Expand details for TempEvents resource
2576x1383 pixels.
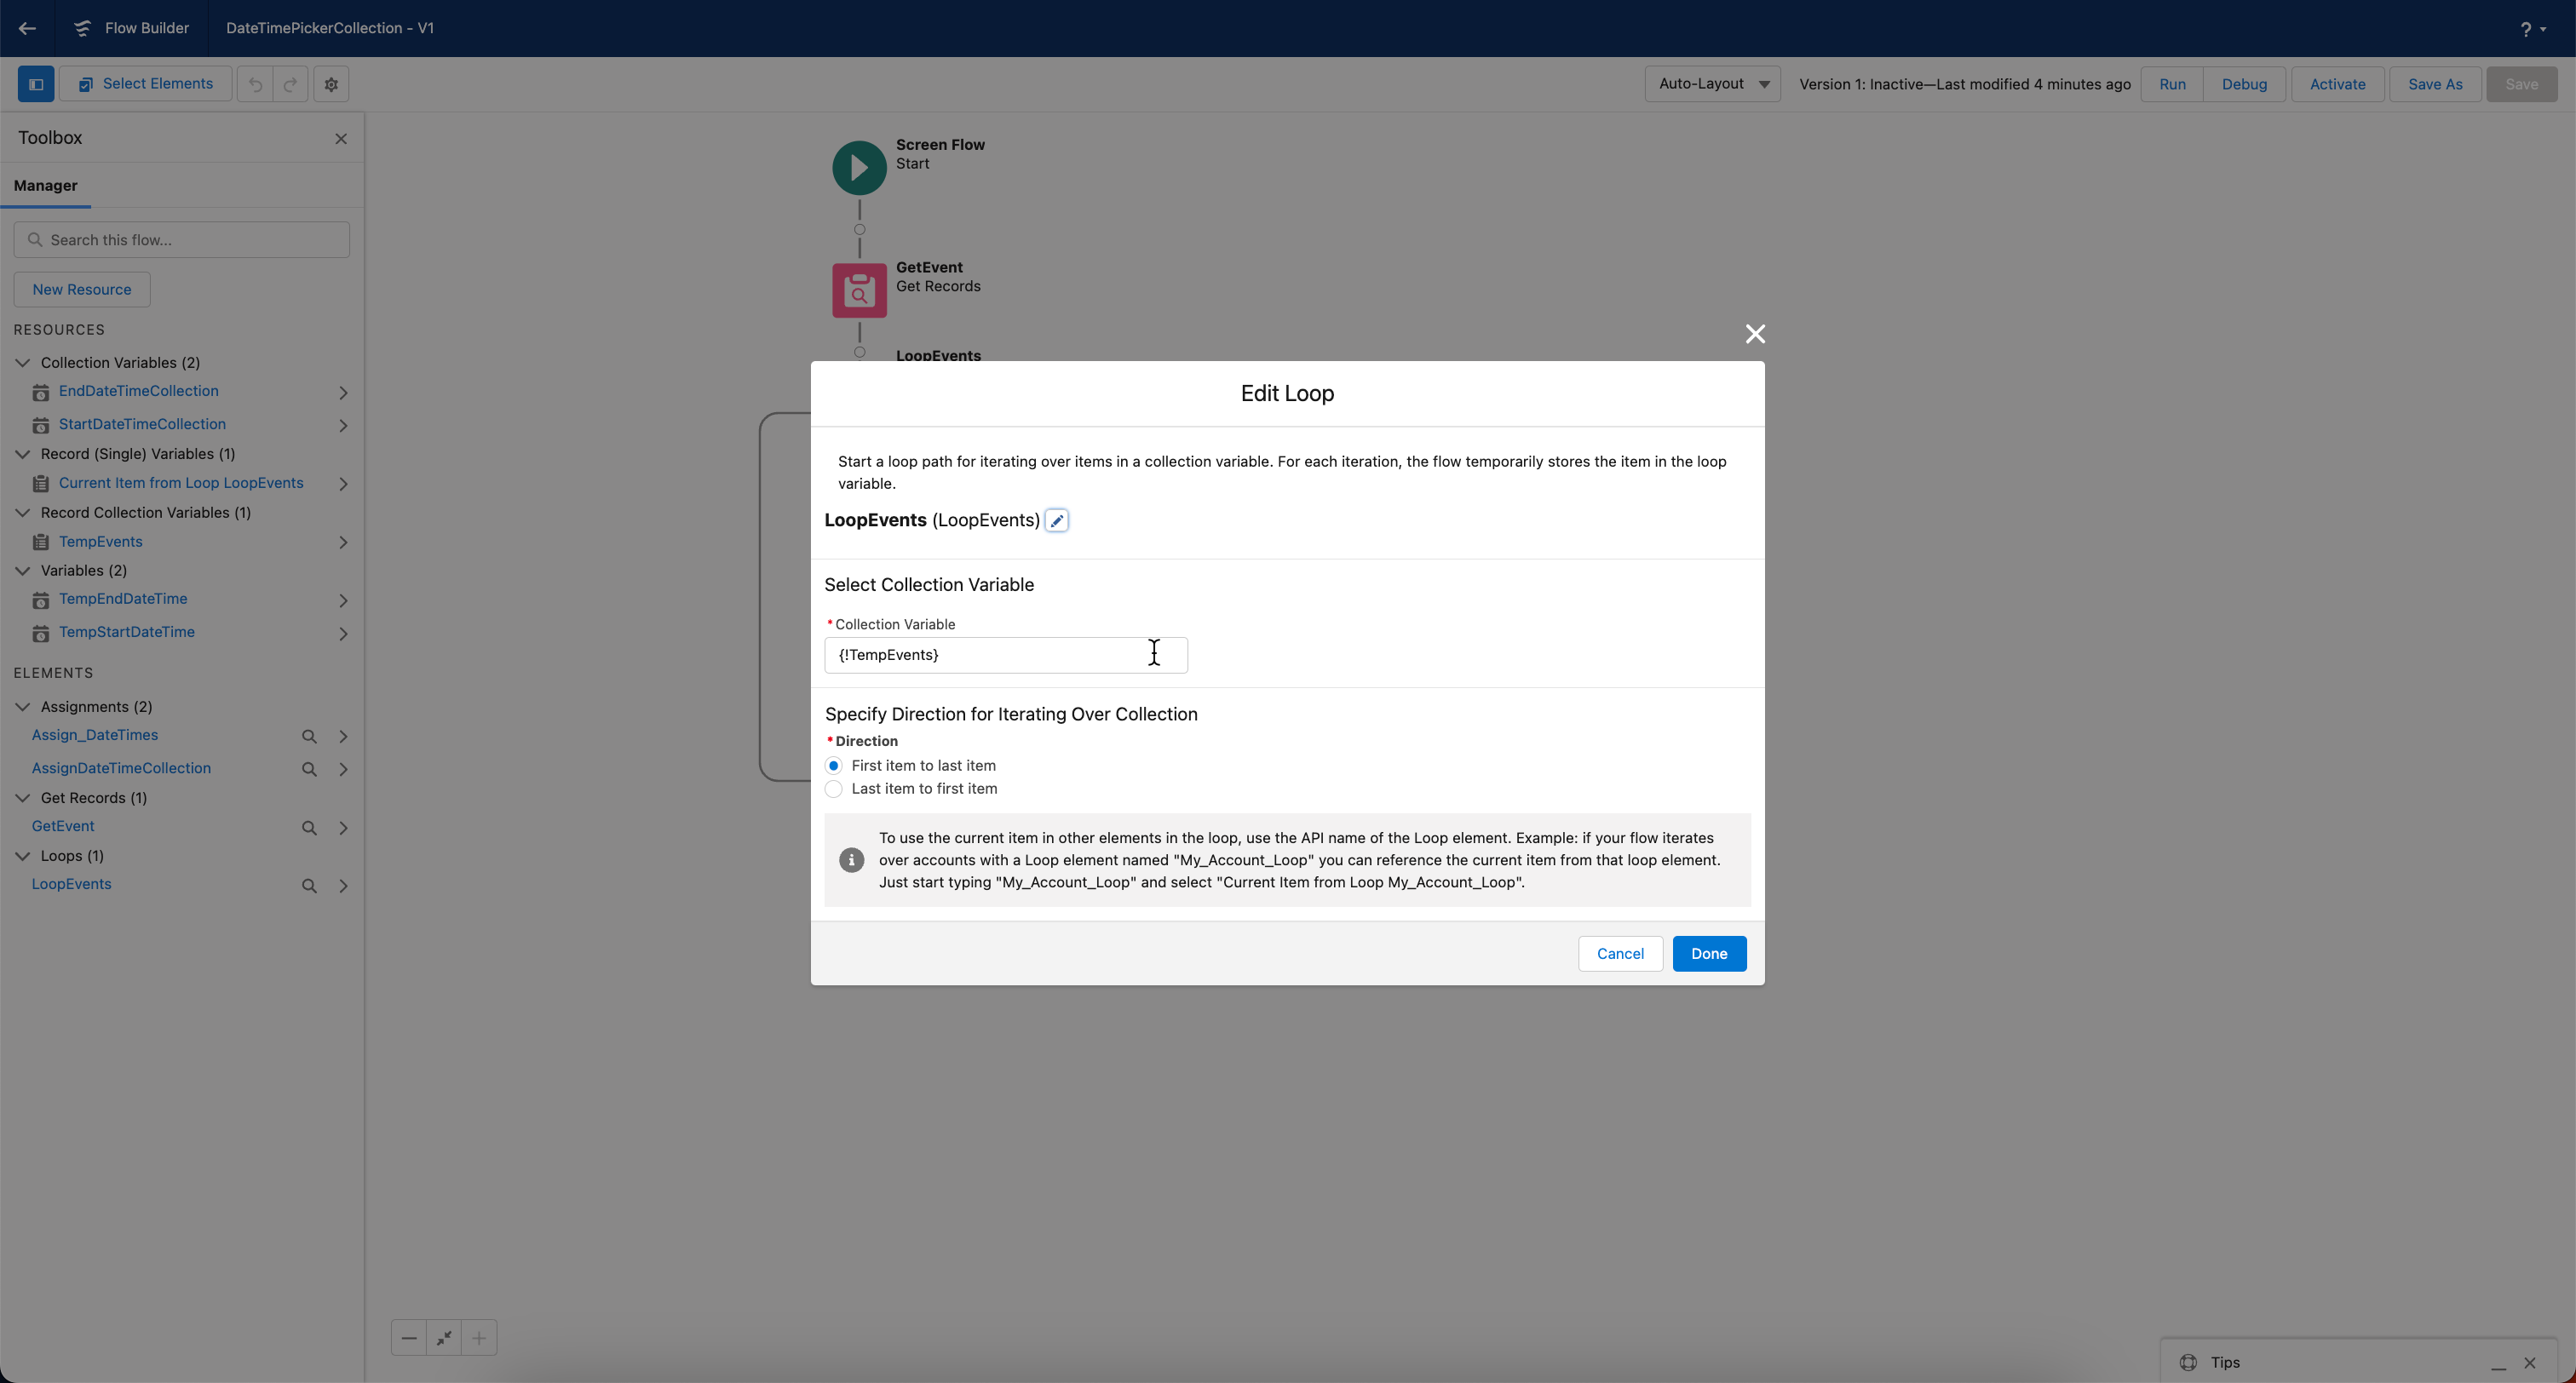[343, 543]
